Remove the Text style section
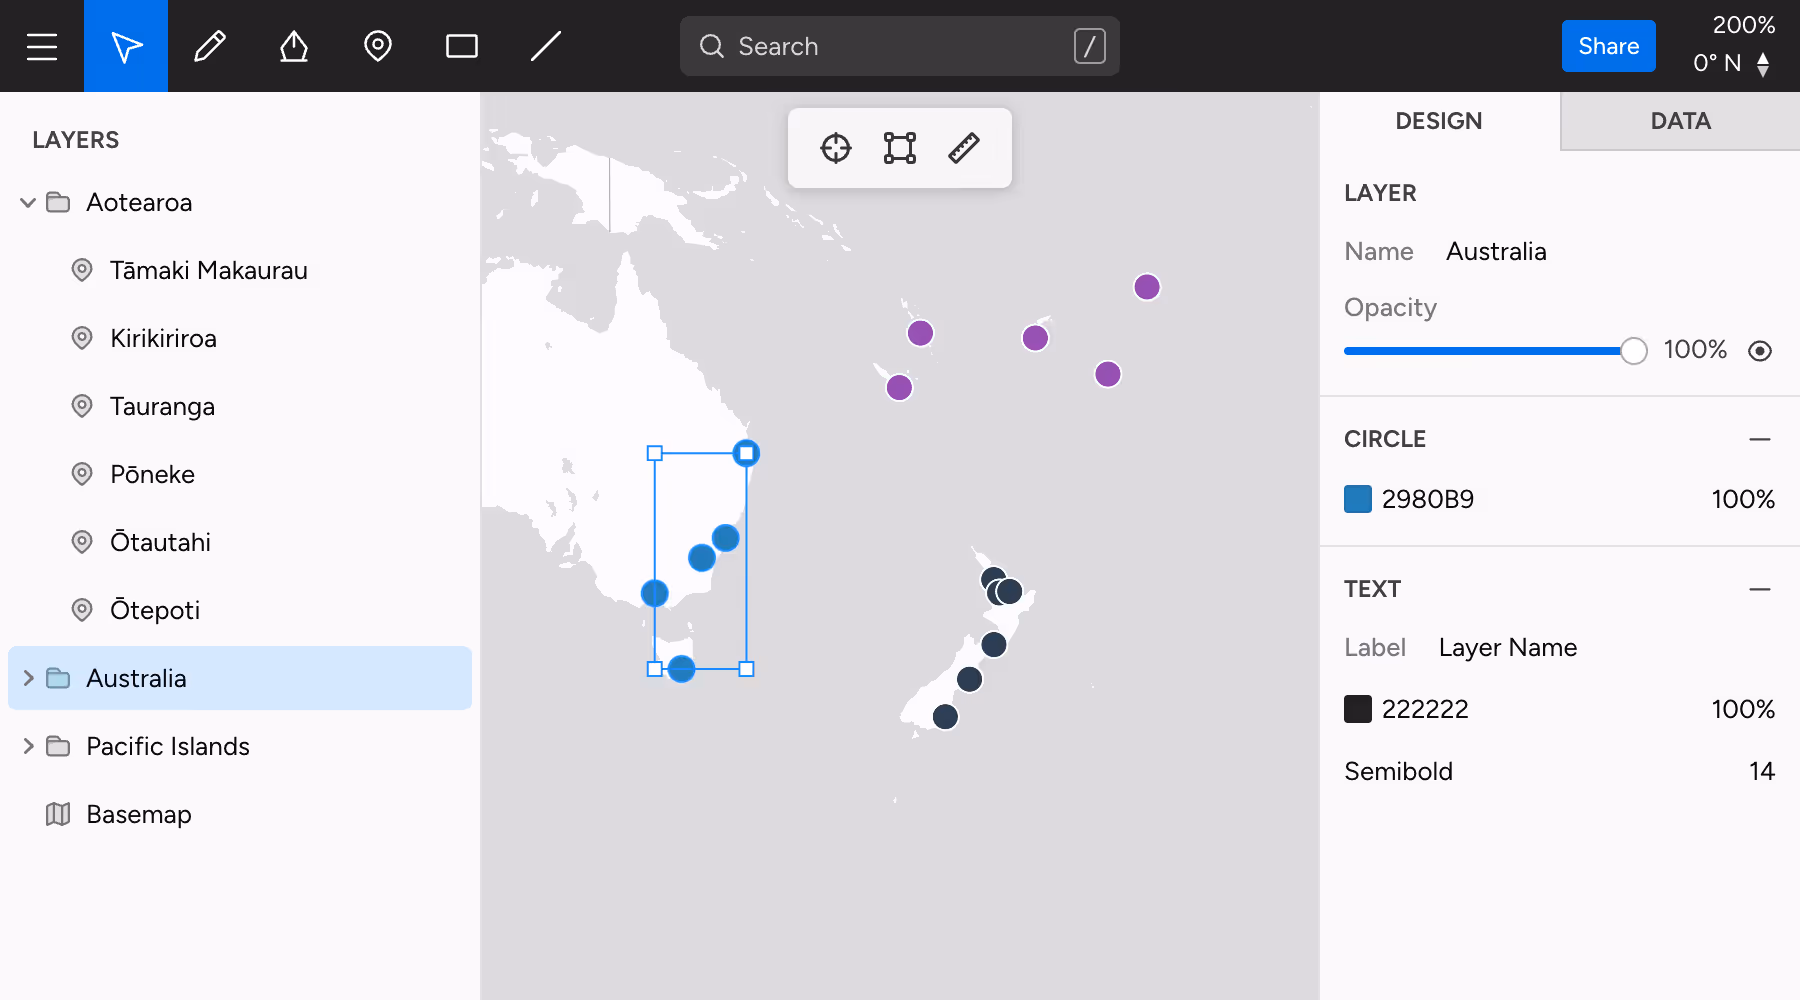1800x1000 pixels. [x=1760, y=589]
